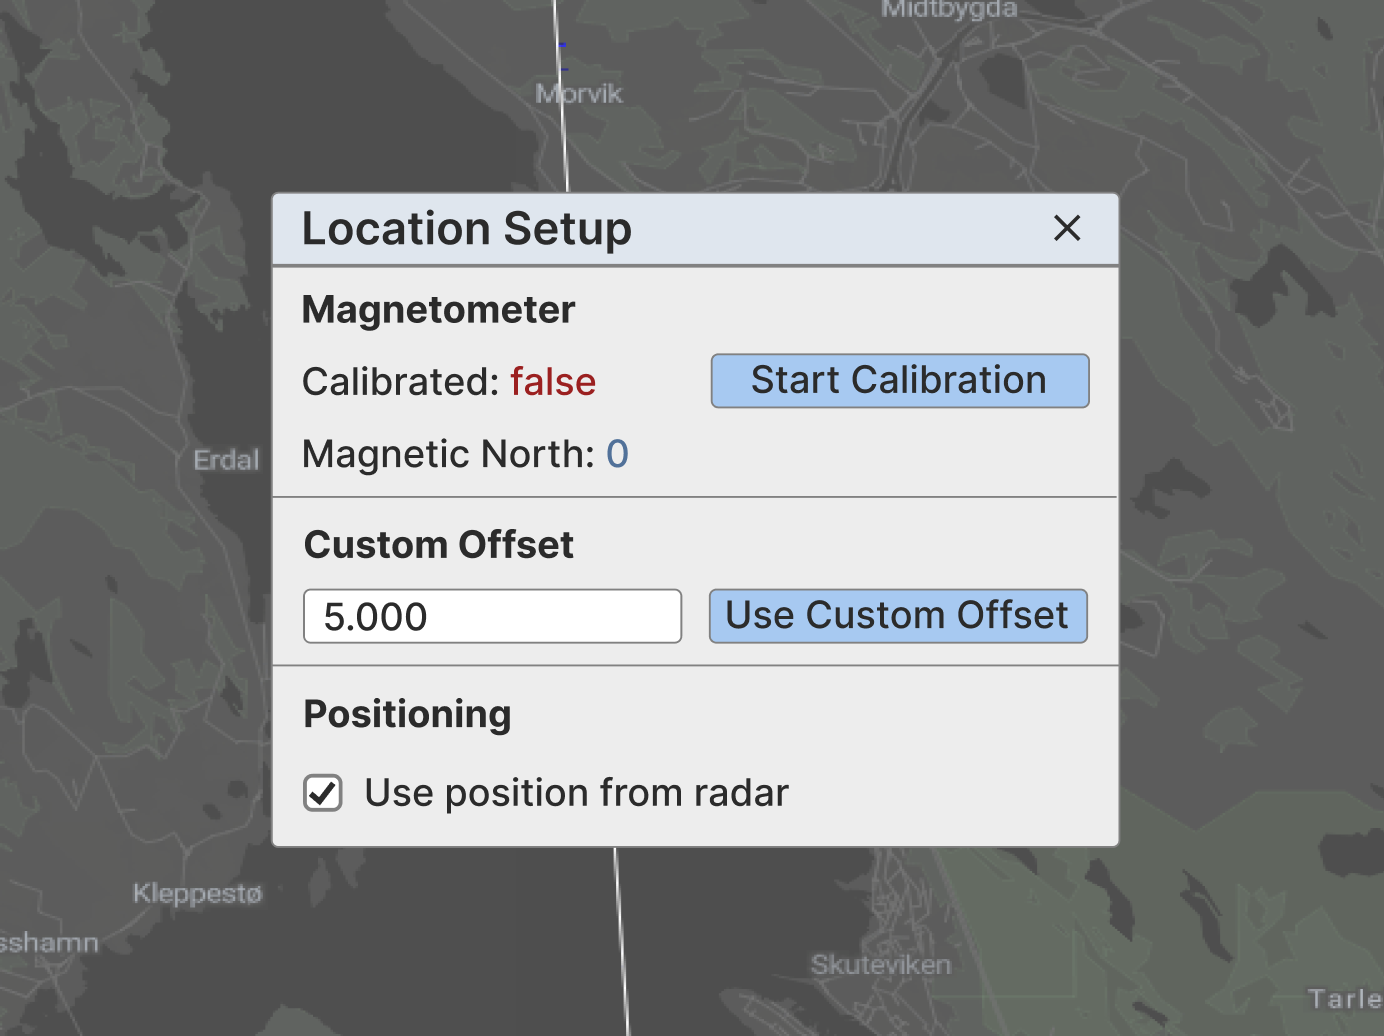The height and width of the screenshot is (1036, 1384).
Task: Close the Location Setup dialog
Action: point(1067,229)
